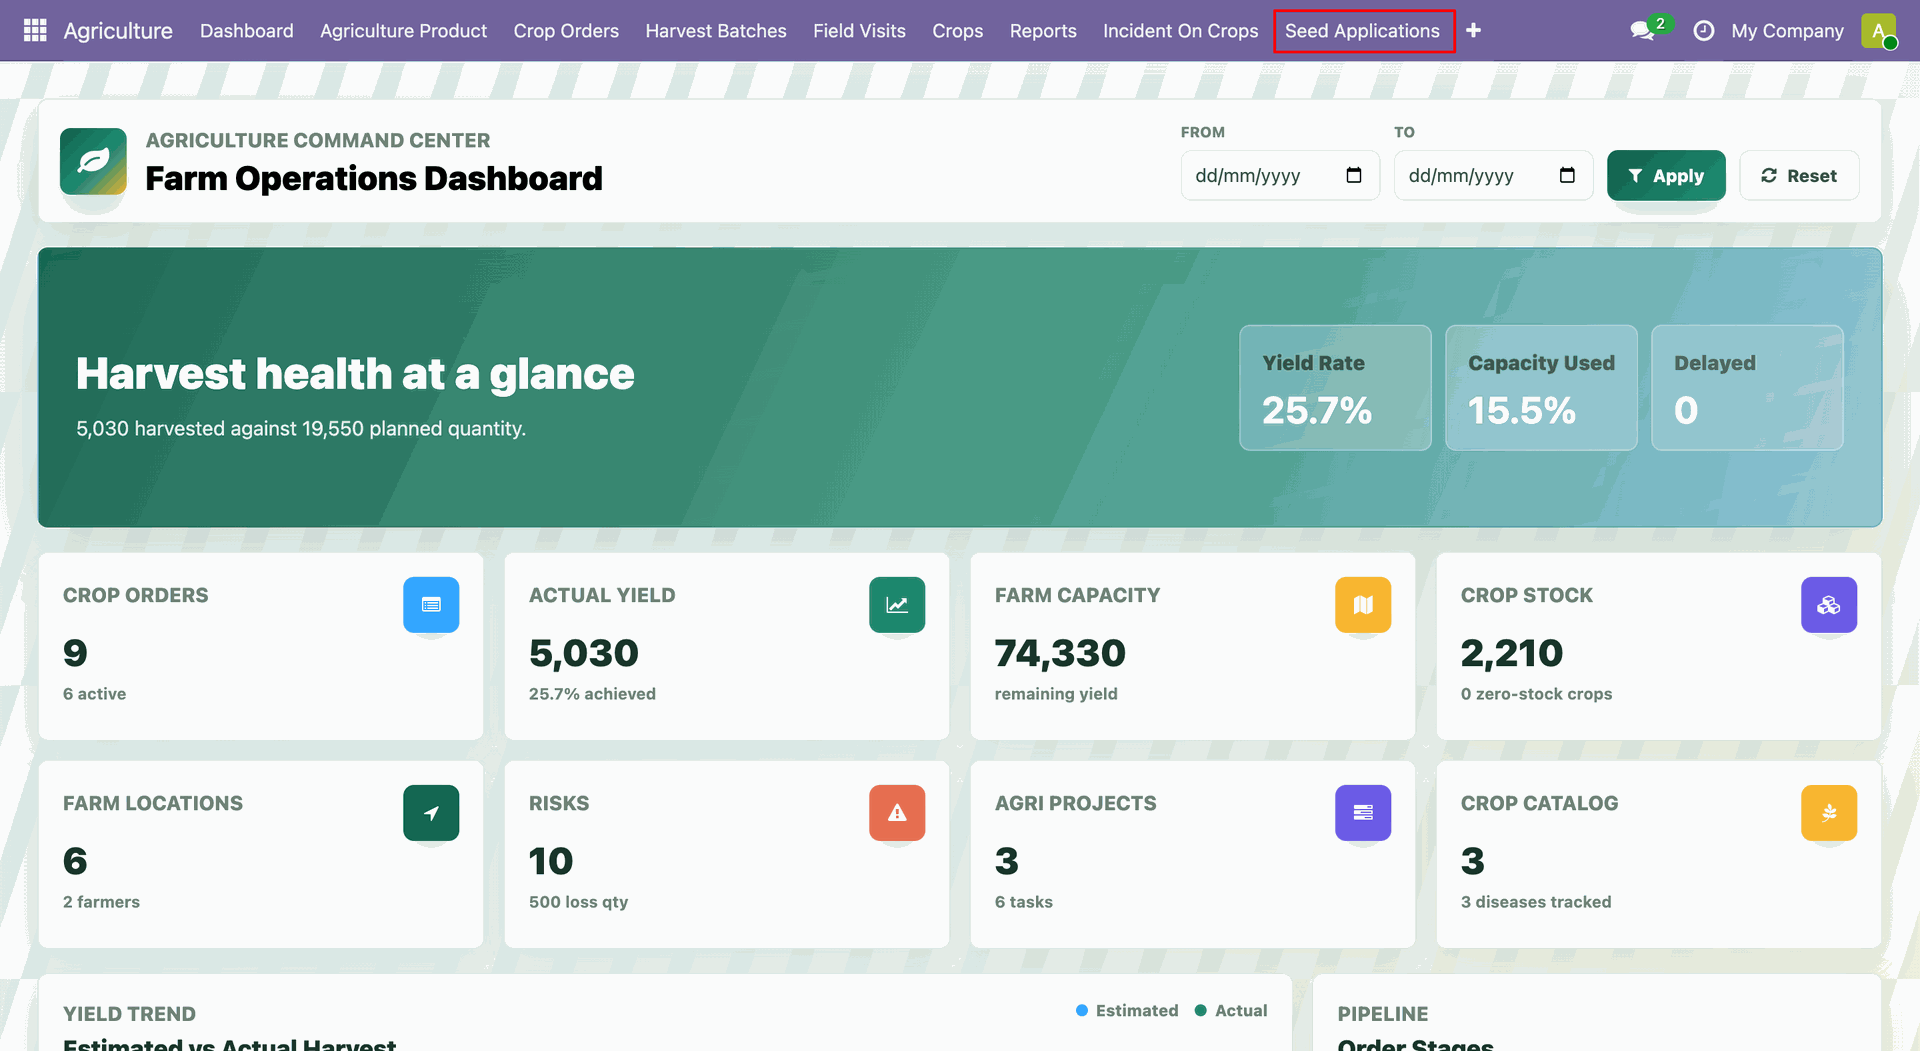Viewport: 1920px width, 1051px height.
Task: Click the Crop Catalog plant icon
Action: click(1829, 813)
